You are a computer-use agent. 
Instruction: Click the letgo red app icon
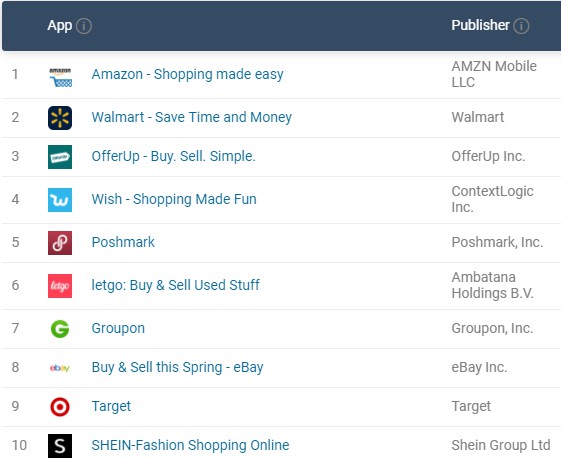point(60,286)
